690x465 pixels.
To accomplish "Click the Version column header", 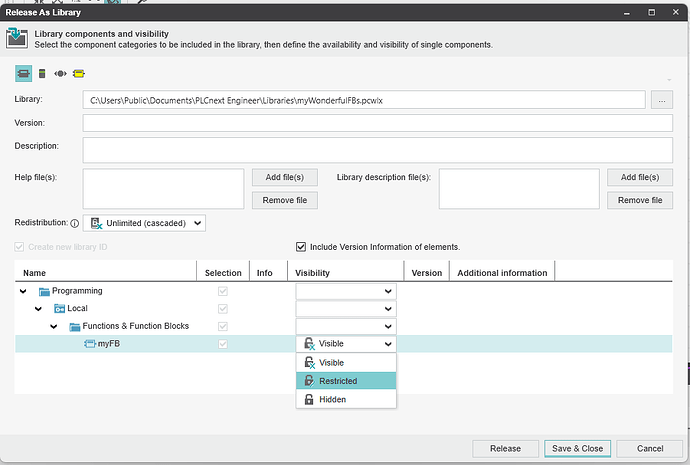I will pyautogui.click(x=426, y=273).
